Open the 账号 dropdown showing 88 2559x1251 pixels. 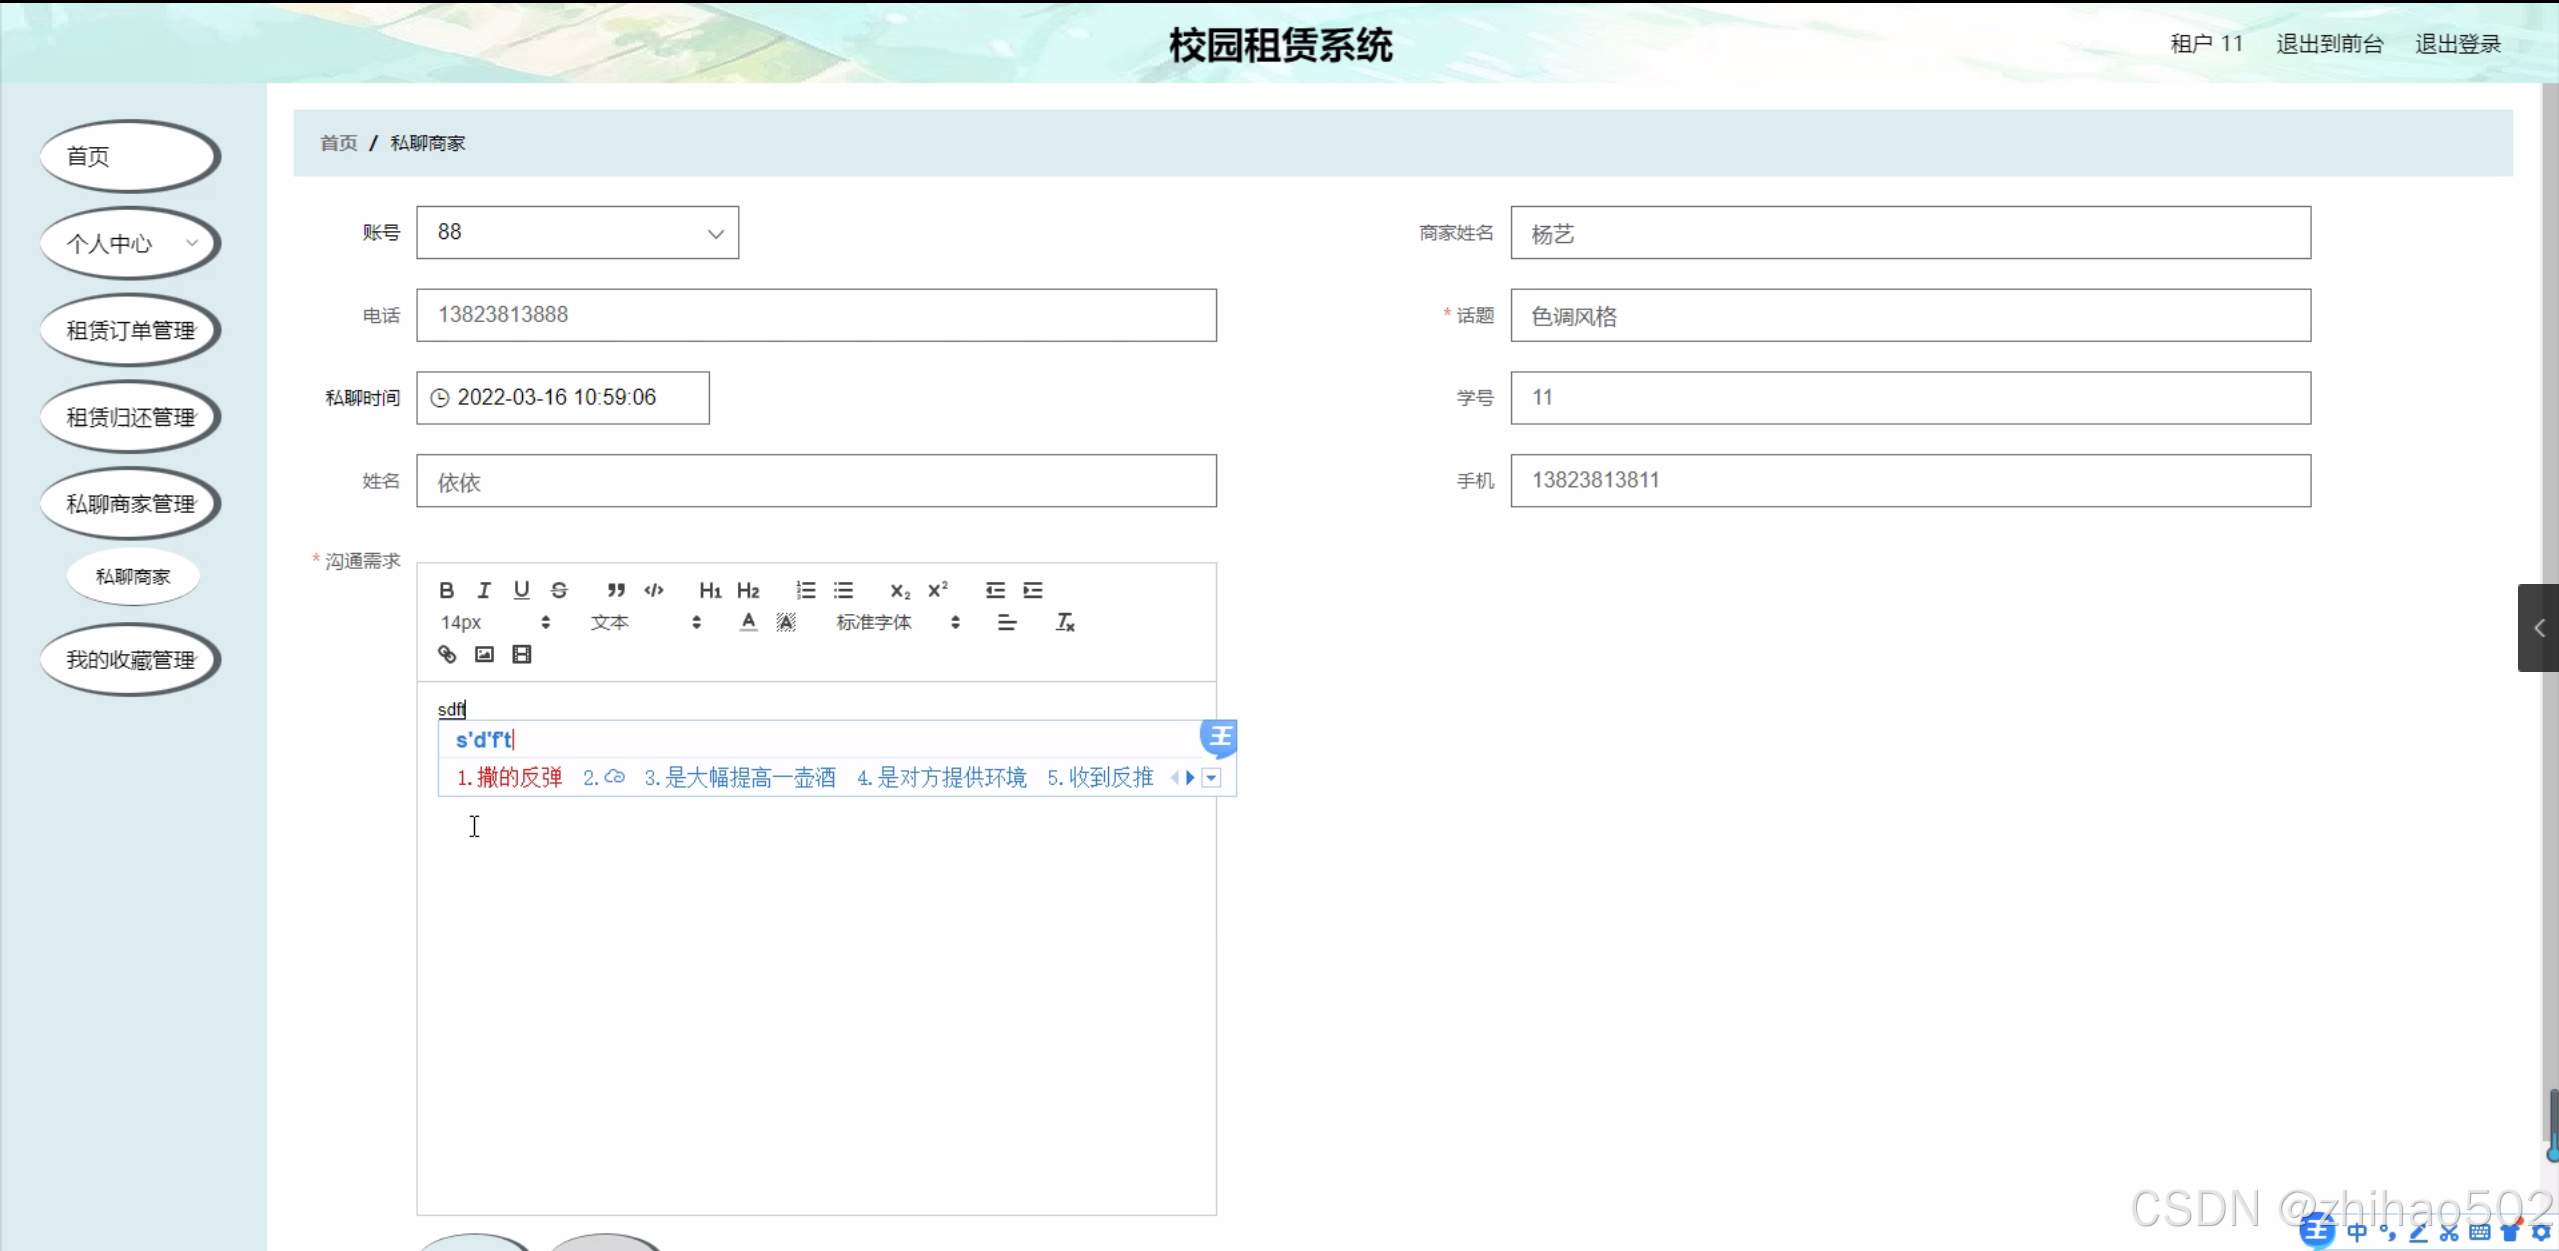pos(577,233)
